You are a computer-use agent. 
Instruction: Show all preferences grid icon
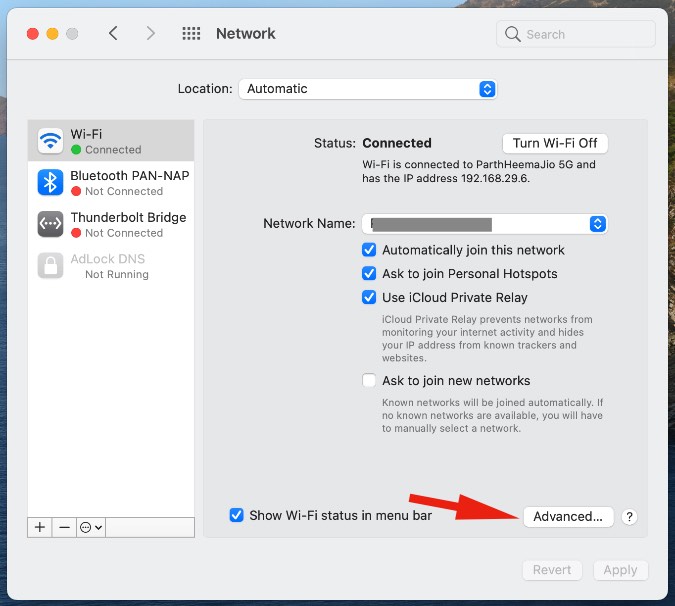(191, 34)
